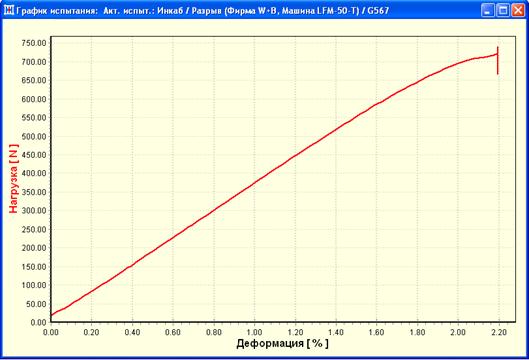The height and width of the screenshot is (360, 529).
Task: Click the Y-axis value 50.00
Action: [36, 304]
